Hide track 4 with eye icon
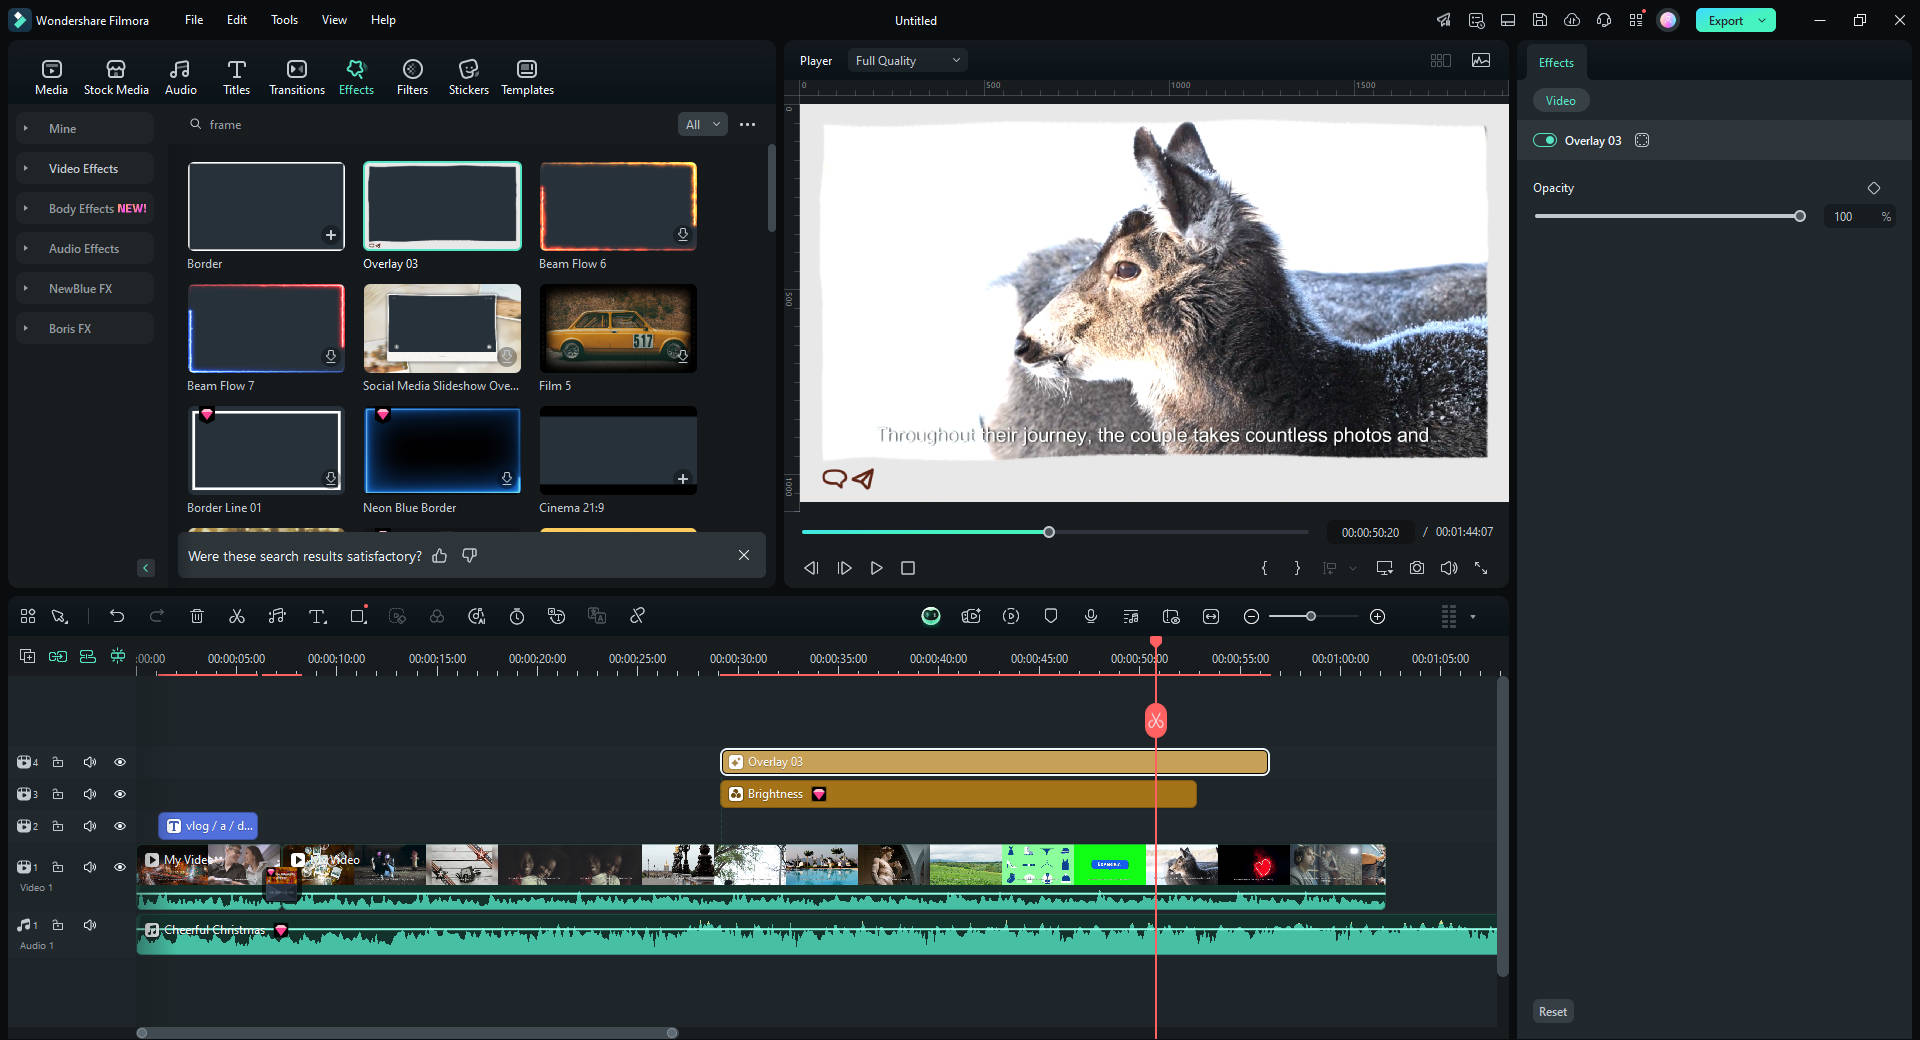 120,762
